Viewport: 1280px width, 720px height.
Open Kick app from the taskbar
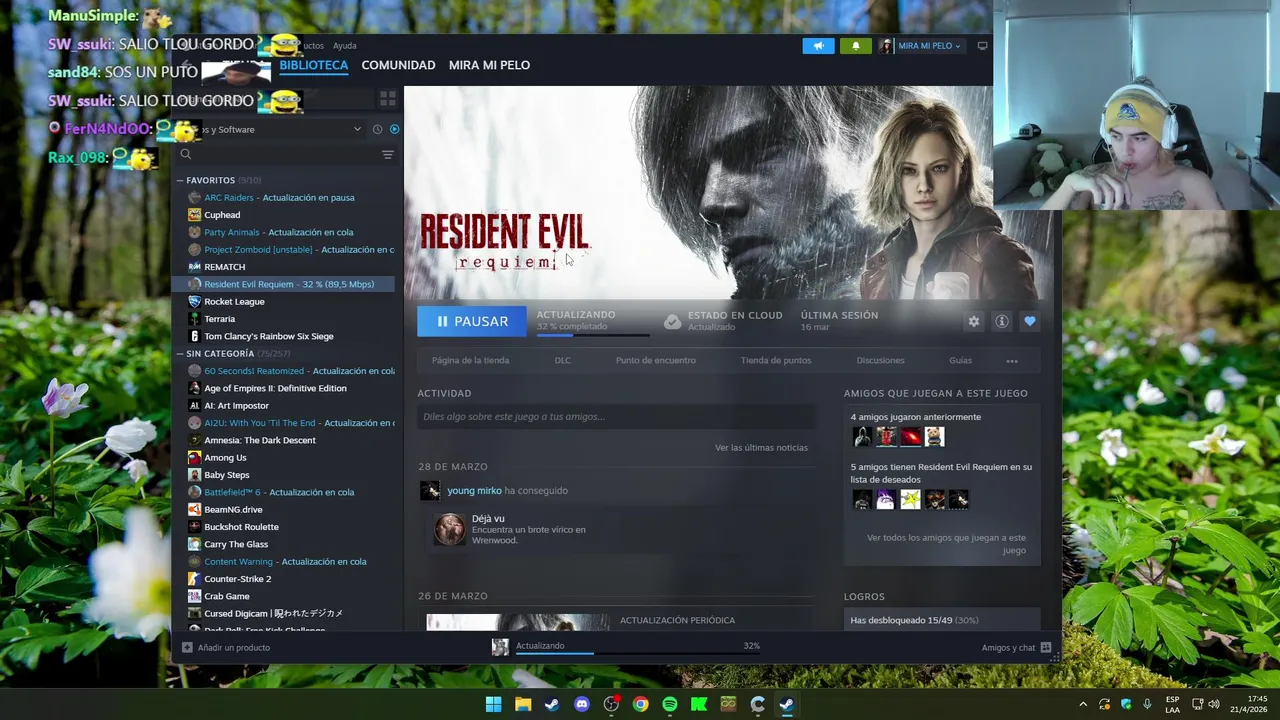tap(699, 704)
